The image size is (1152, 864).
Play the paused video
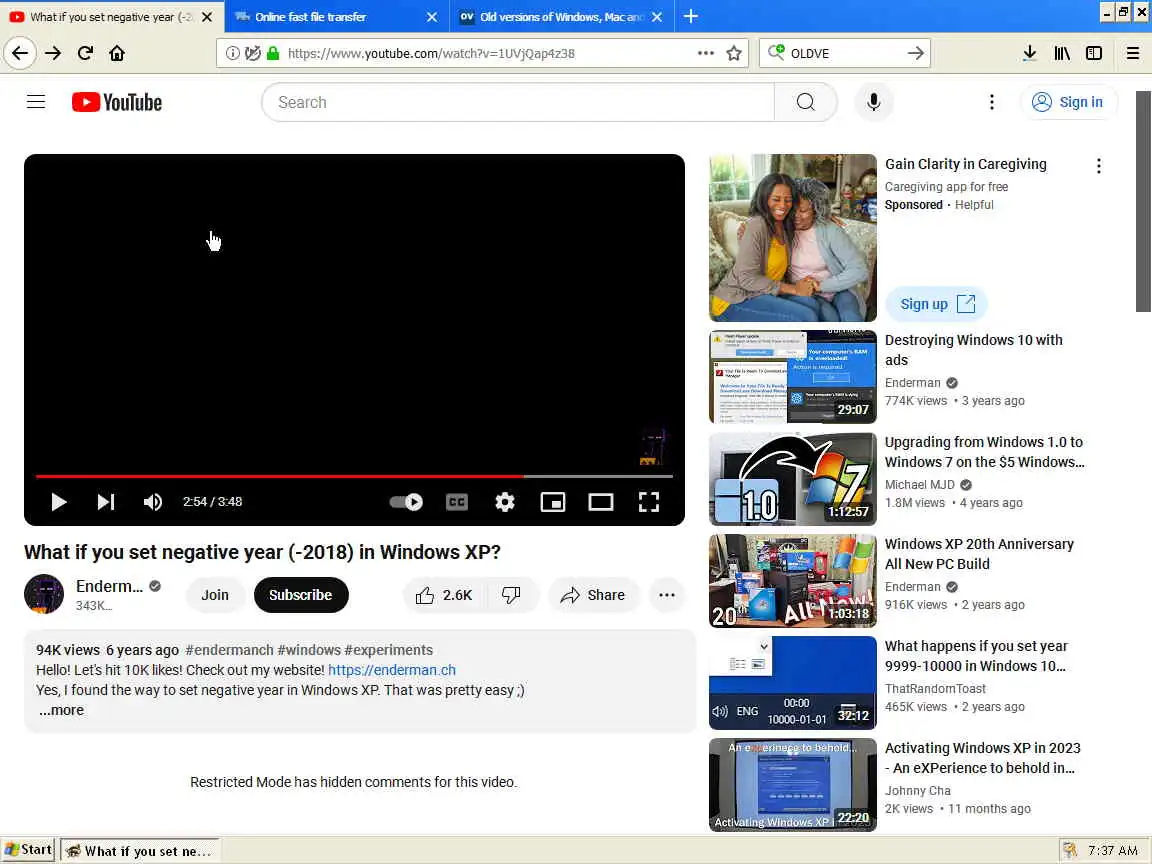coord(59,502)
